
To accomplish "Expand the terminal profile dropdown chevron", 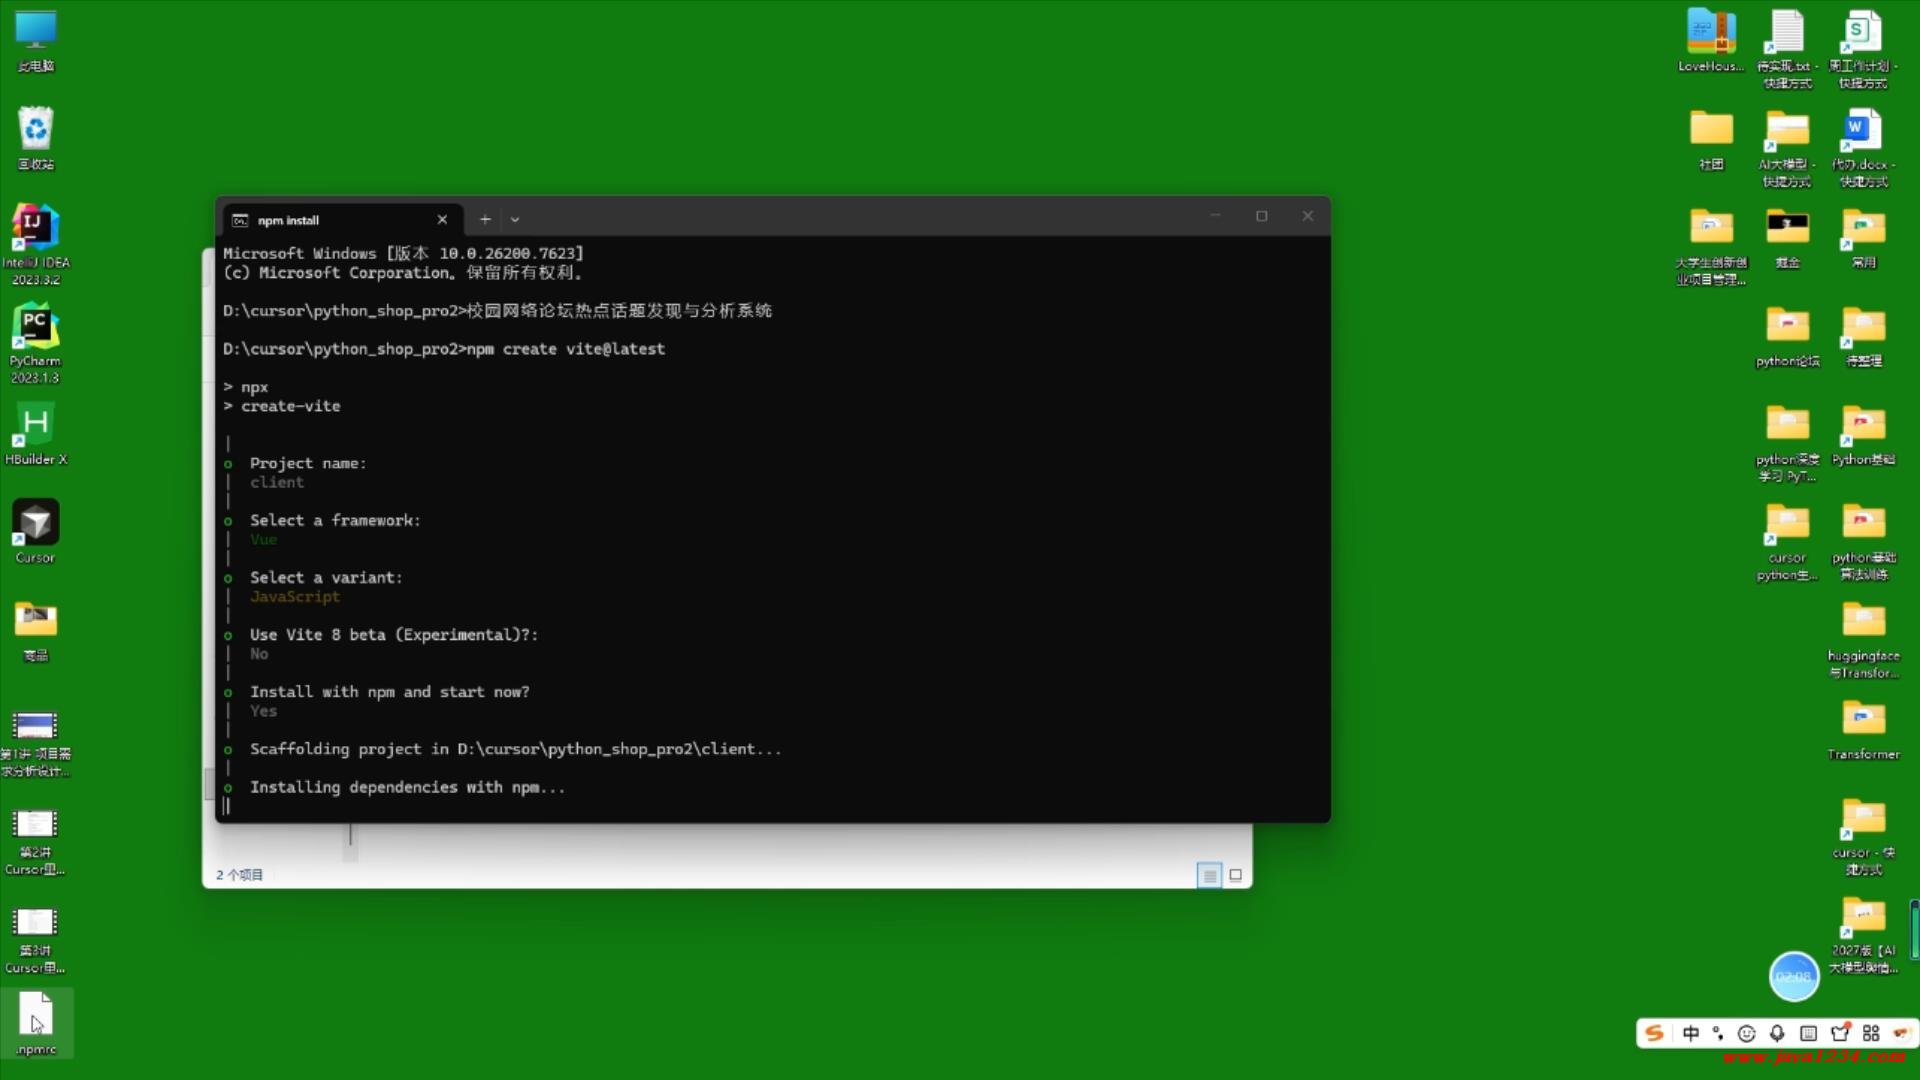I will pos(515,219).
